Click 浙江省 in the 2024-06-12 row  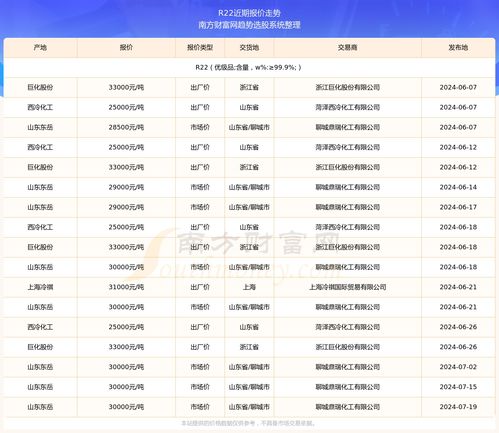pyautogui.click(x=249, y=167)
